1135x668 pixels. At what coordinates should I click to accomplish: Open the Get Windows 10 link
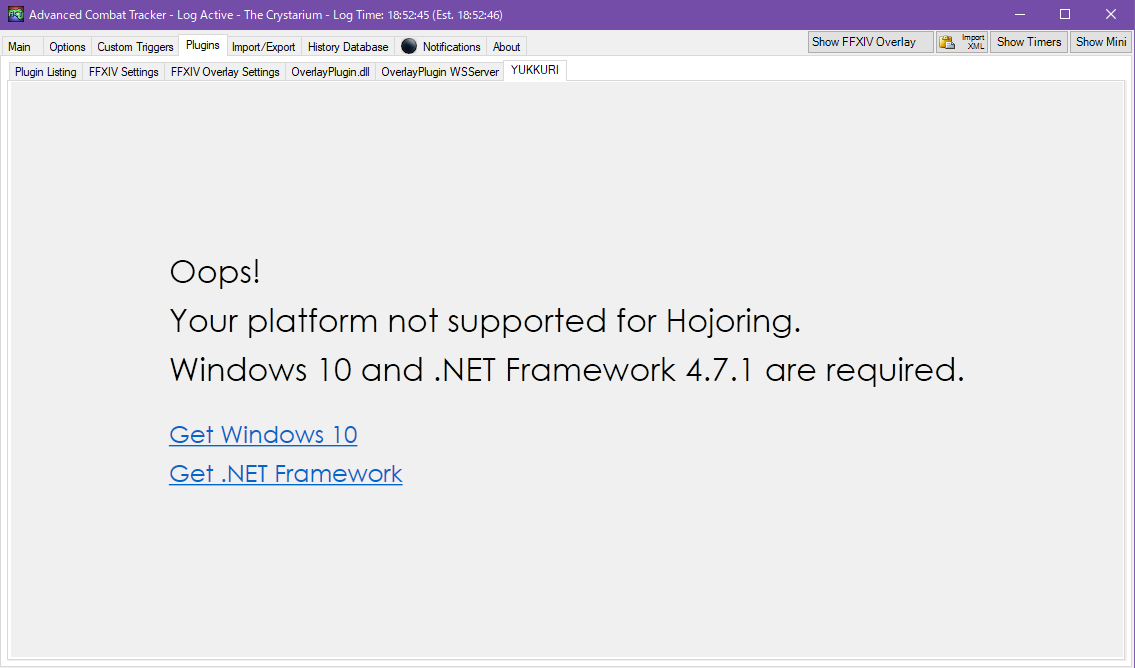coord(262,435)
